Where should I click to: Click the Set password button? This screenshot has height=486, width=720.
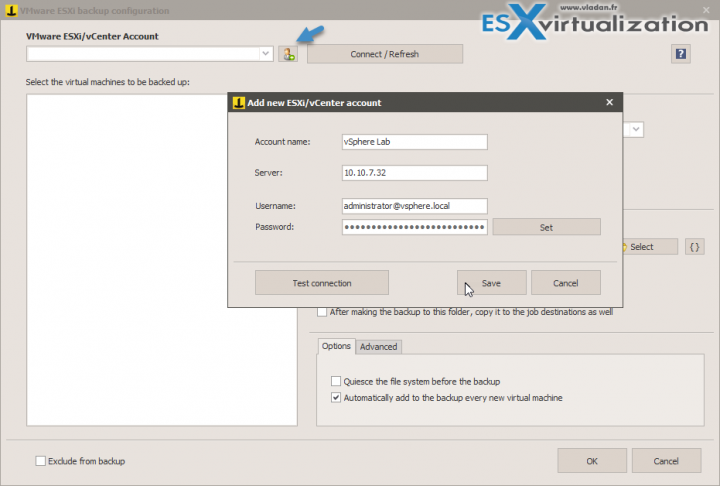[546, 227]
